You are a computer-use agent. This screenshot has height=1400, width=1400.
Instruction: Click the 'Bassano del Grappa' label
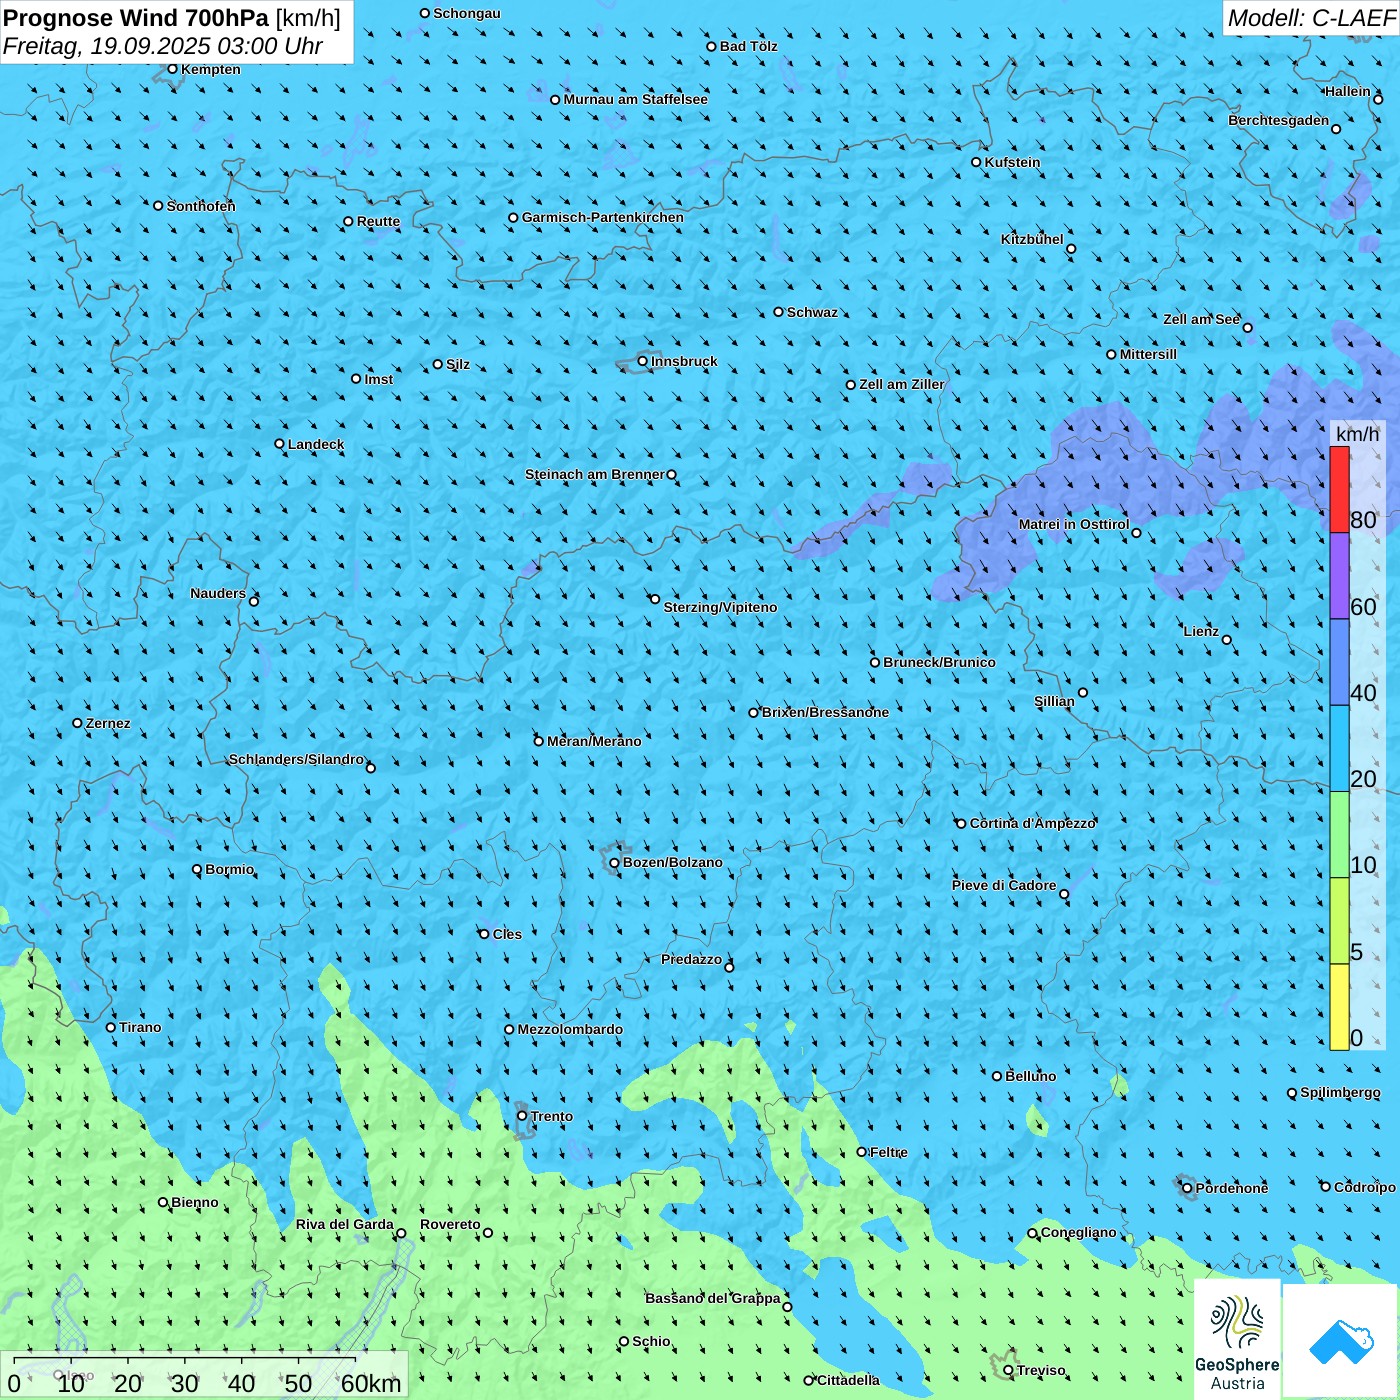713,1298
